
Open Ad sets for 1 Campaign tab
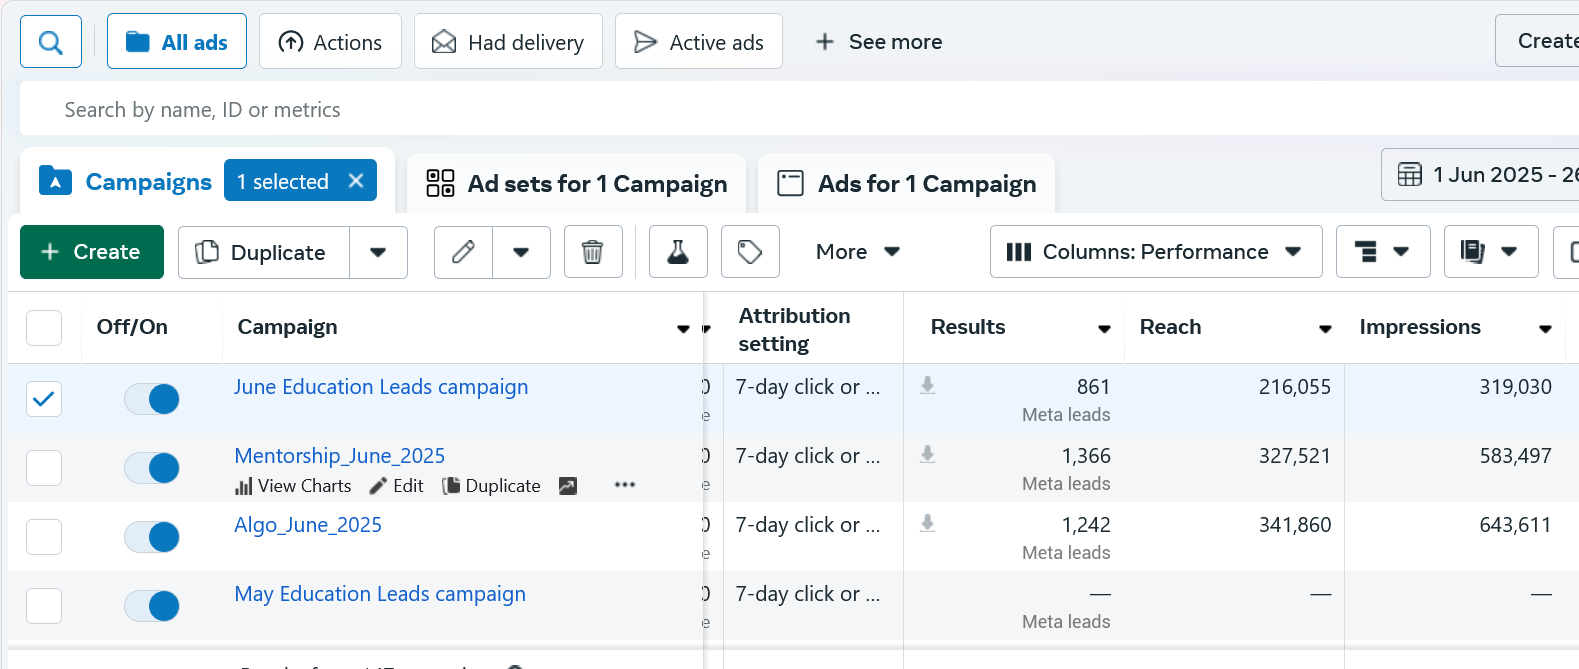[x=577, y=184]
